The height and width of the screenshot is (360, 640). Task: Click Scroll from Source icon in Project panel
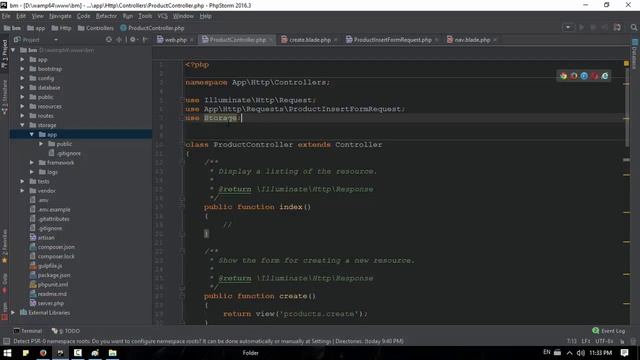coord(109,40)
